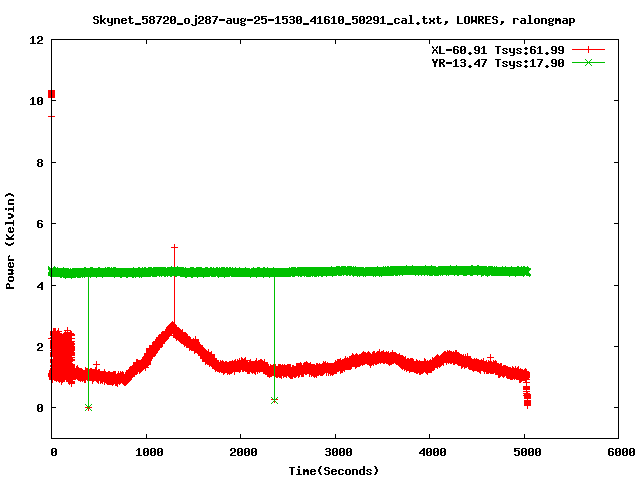The width and height of the screenshot is (640, 480).
Task: Click the Time(Seconds) axis label
Action: (x=333, y=471)
